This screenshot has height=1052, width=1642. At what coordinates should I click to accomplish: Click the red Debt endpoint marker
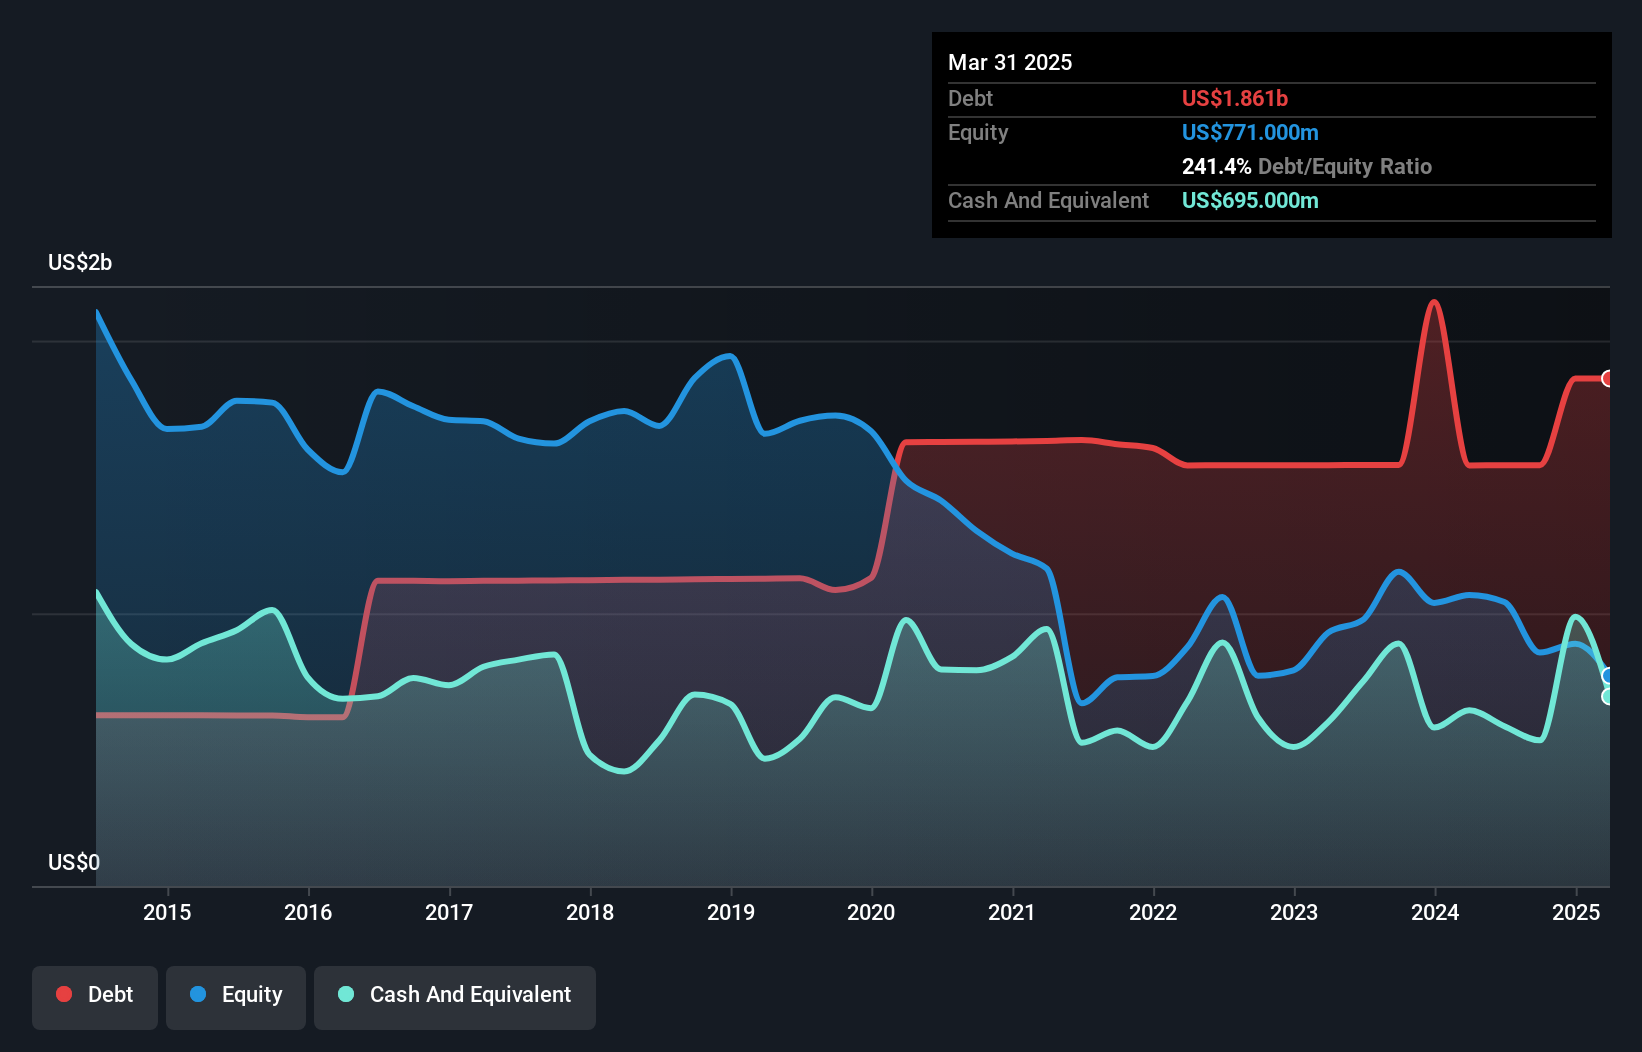[1608, 378]
